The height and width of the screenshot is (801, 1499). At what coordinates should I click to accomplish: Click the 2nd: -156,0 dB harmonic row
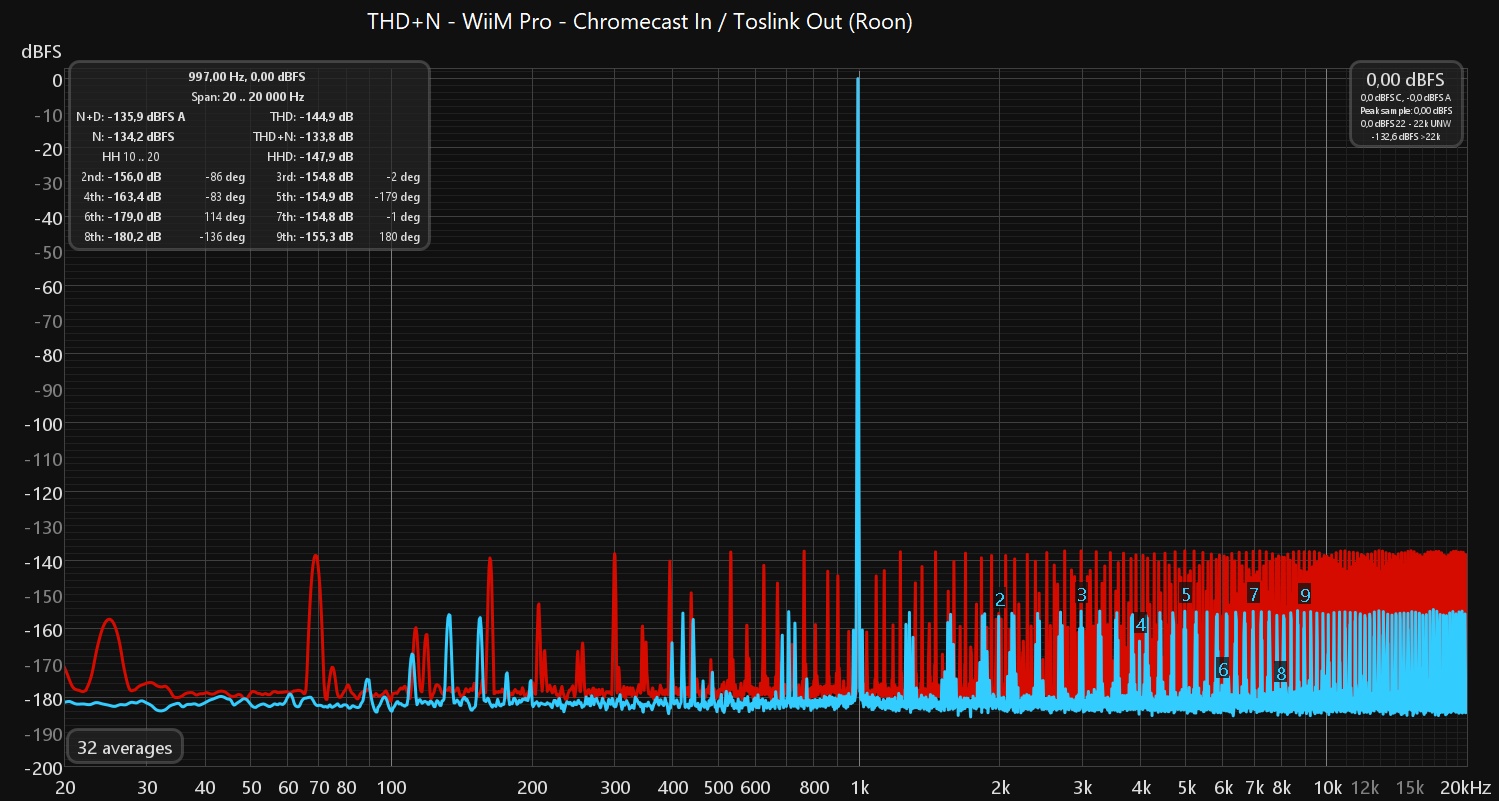click(x=121, y=177)
